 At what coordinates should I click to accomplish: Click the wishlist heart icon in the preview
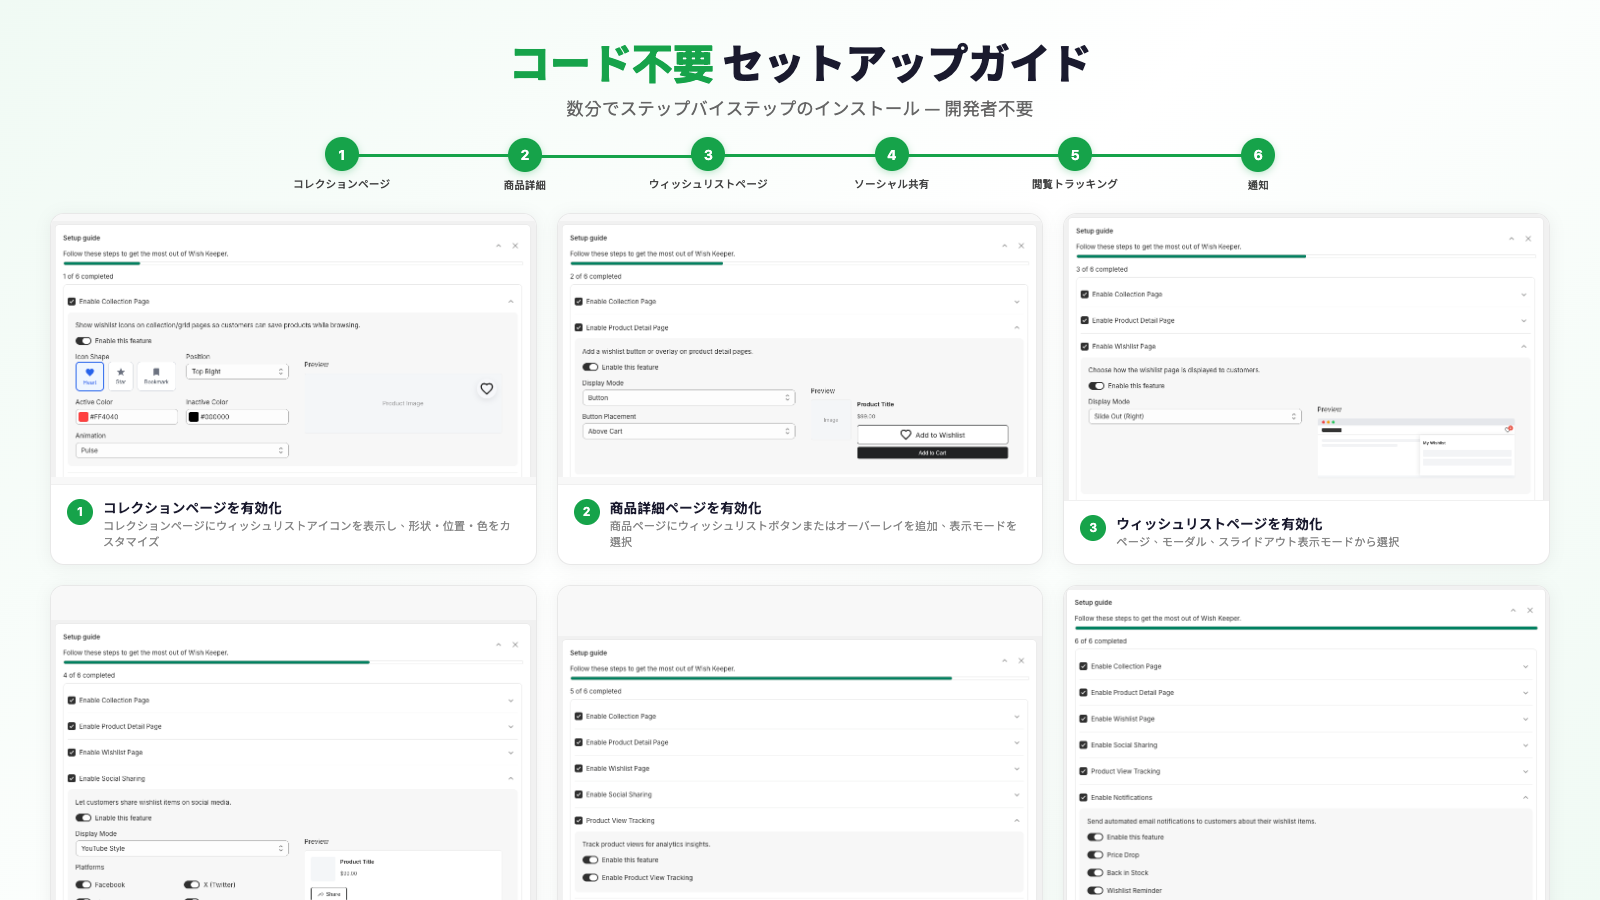[487, 389]
